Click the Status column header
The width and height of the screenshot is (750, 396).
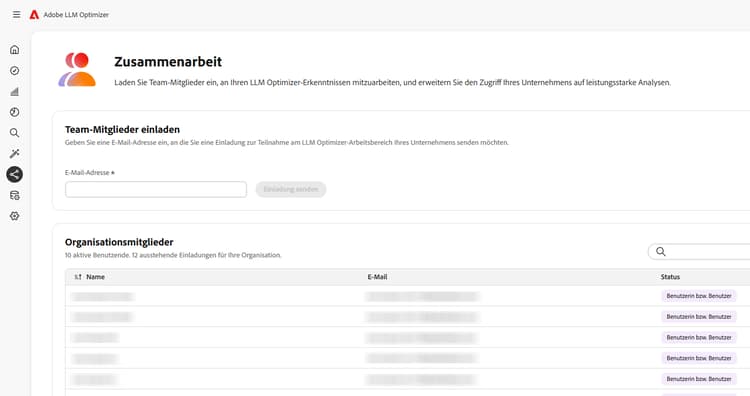[x=670, y=277]
